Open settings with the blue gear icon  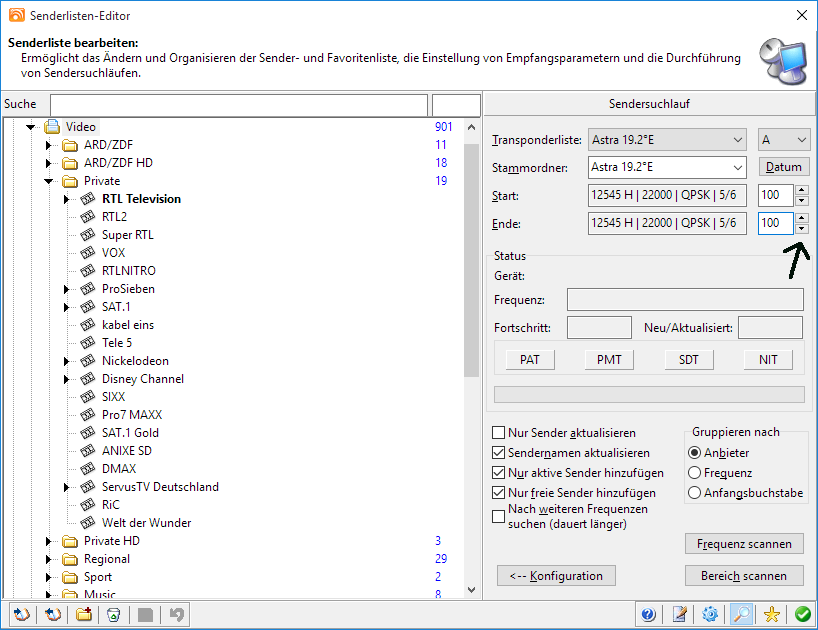[710, 614]
